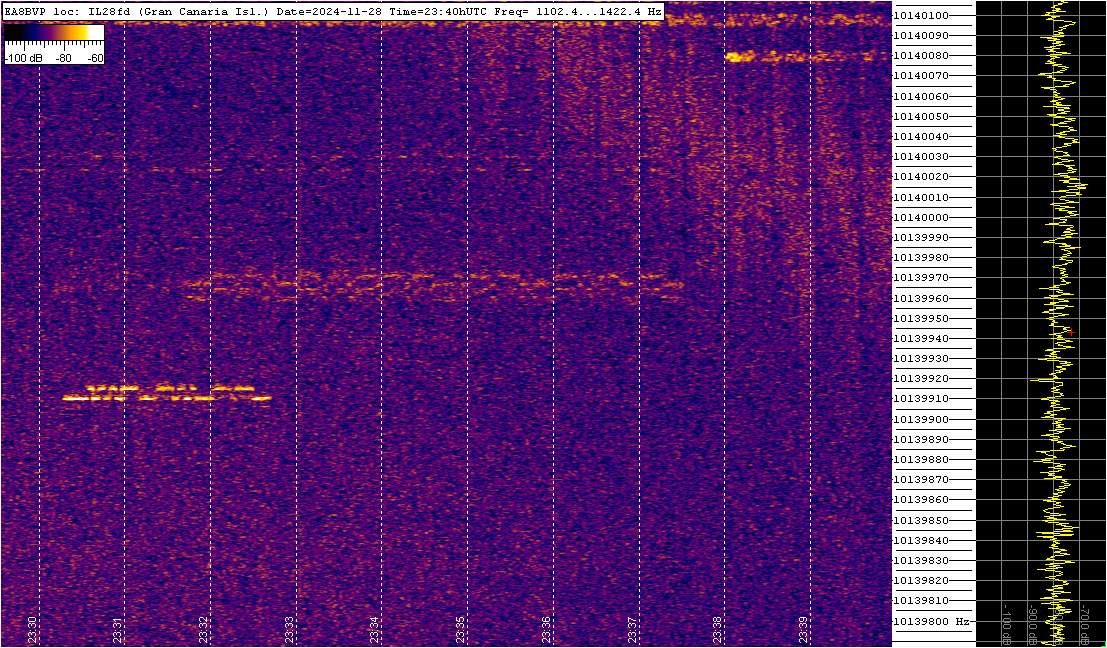Click the 10139830 frequency label
Image resolution: width=1107 pixels, height=648 pixels.
[920, 561]
